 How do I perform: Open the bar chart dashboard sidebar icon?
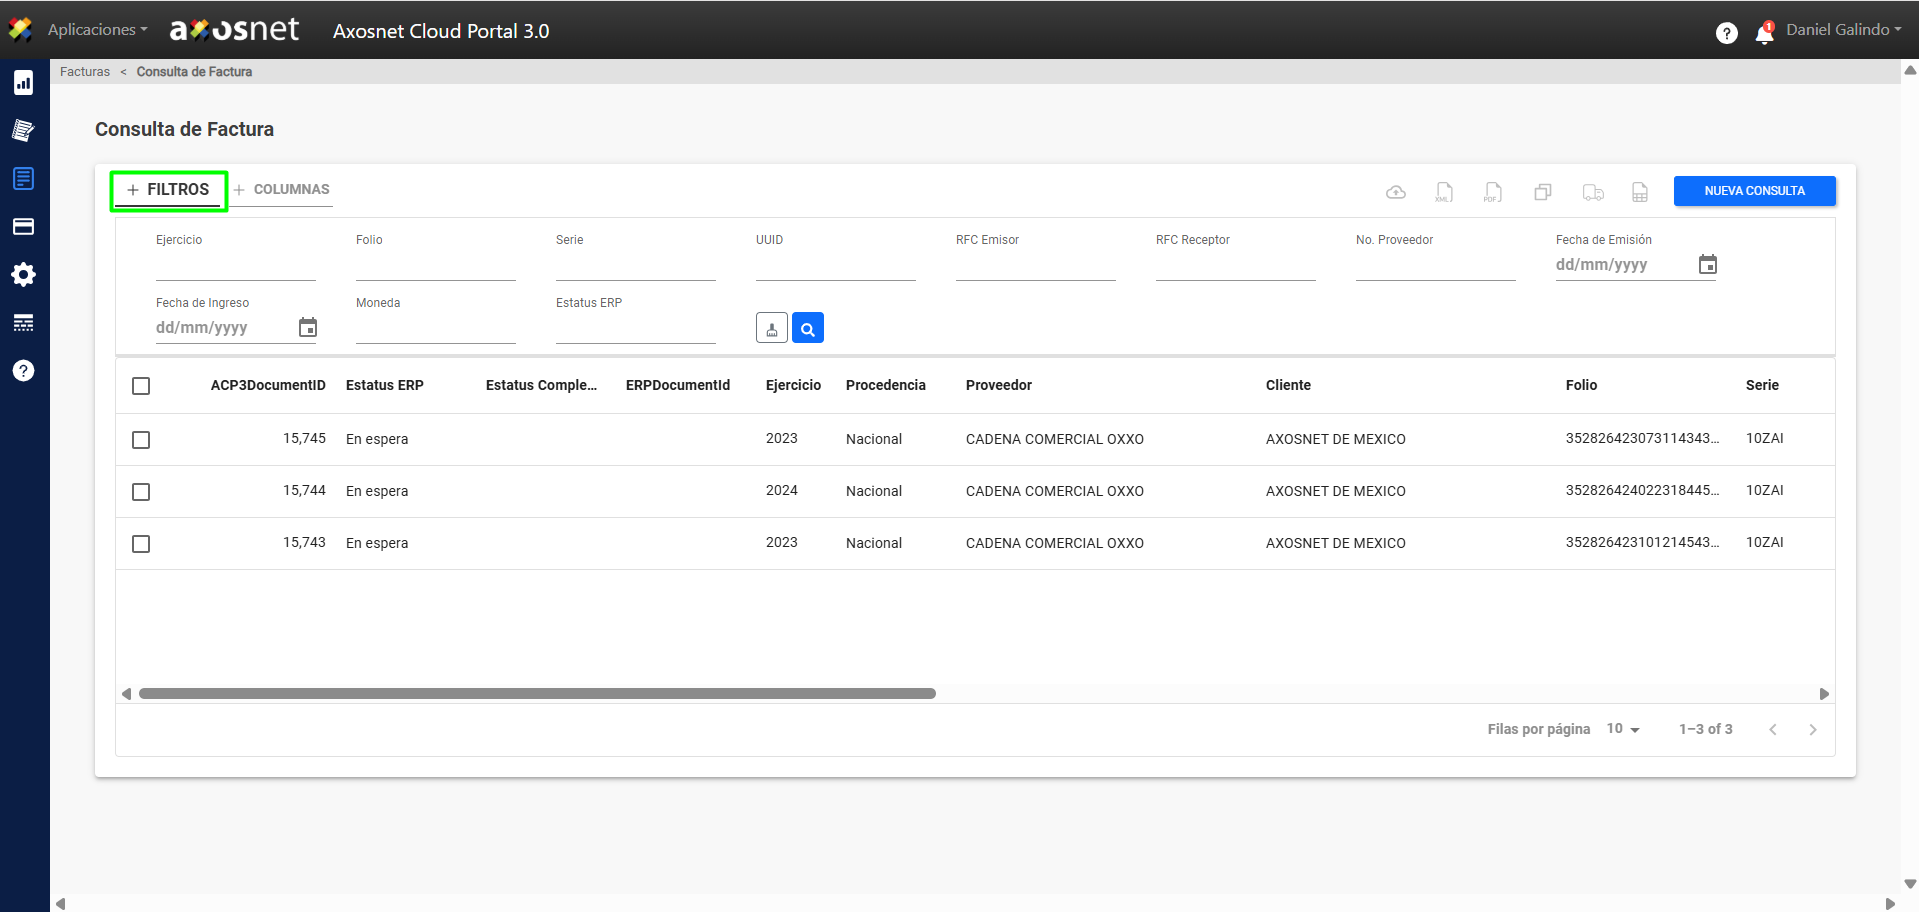point(23,82)
